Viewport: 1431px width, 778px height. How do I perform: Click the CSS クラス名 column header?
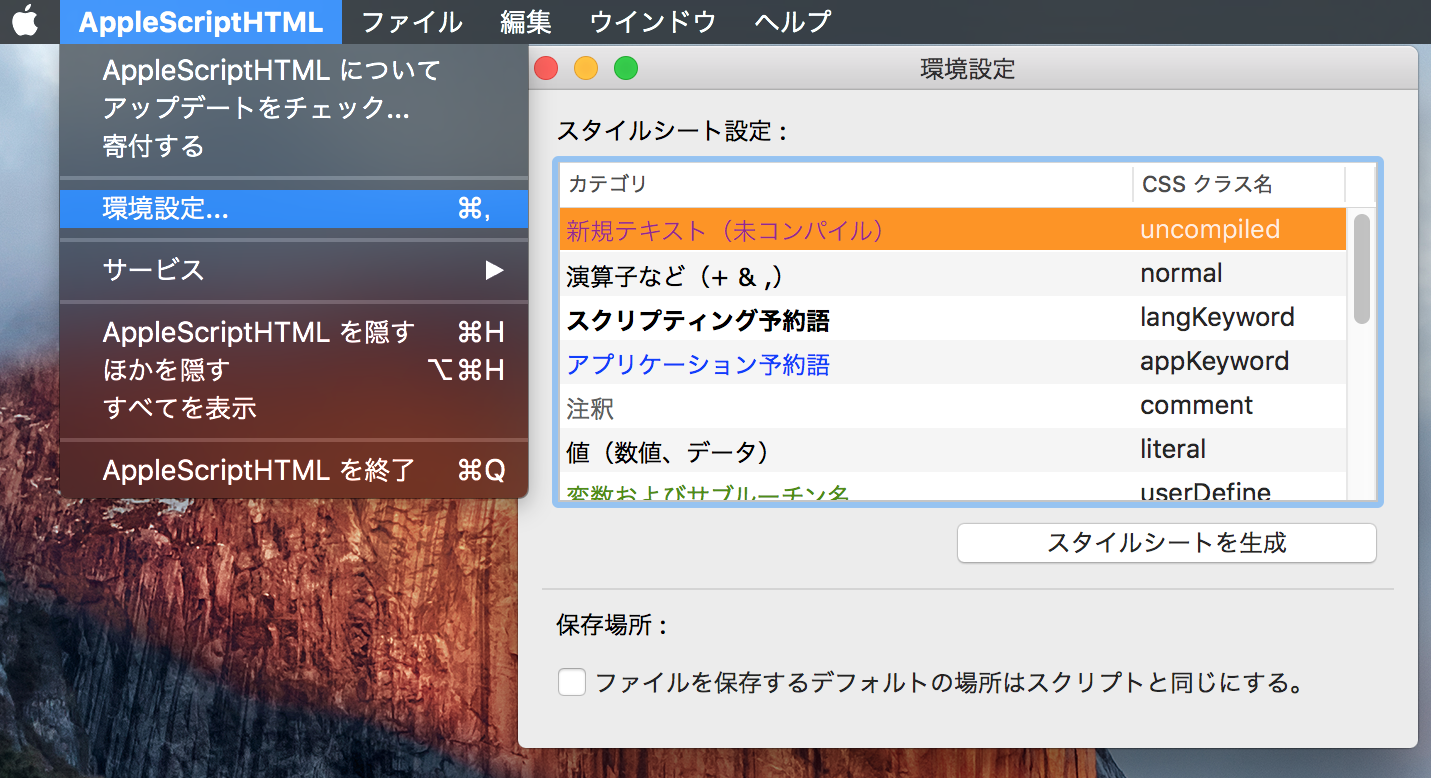pyautogui.click(x=1239, y=184)
